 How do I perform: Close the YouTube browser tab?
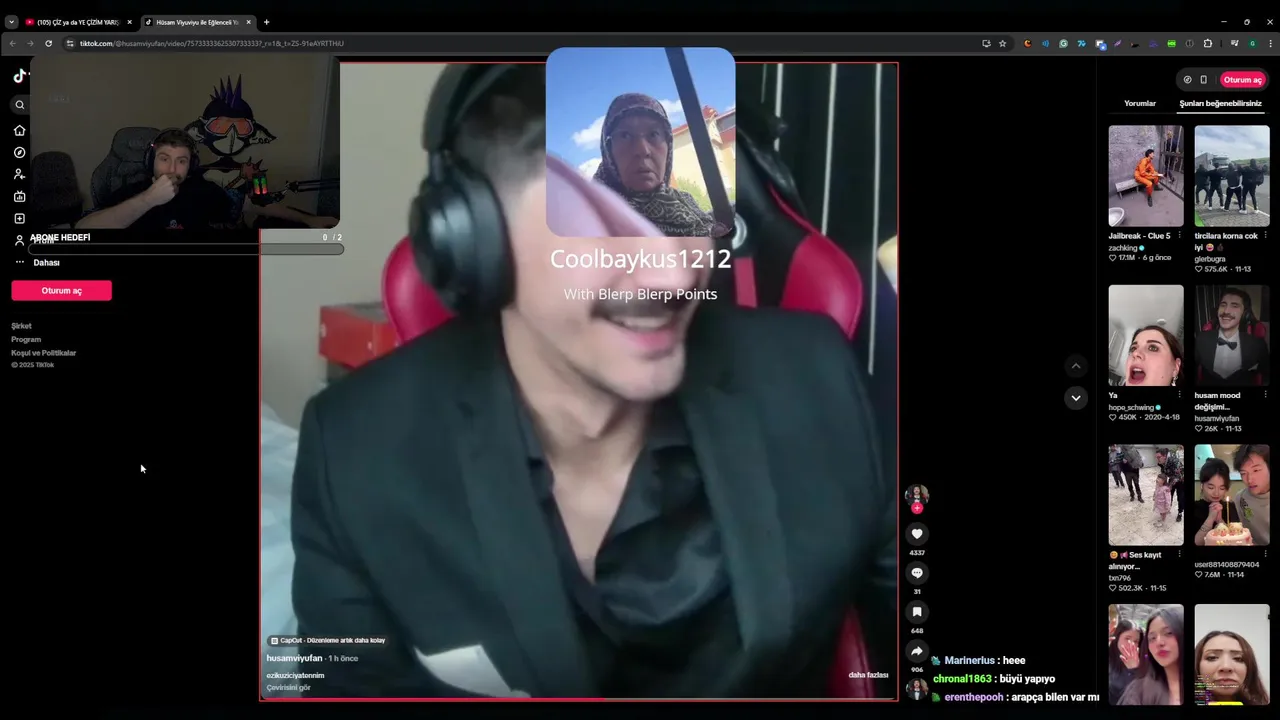129,22
